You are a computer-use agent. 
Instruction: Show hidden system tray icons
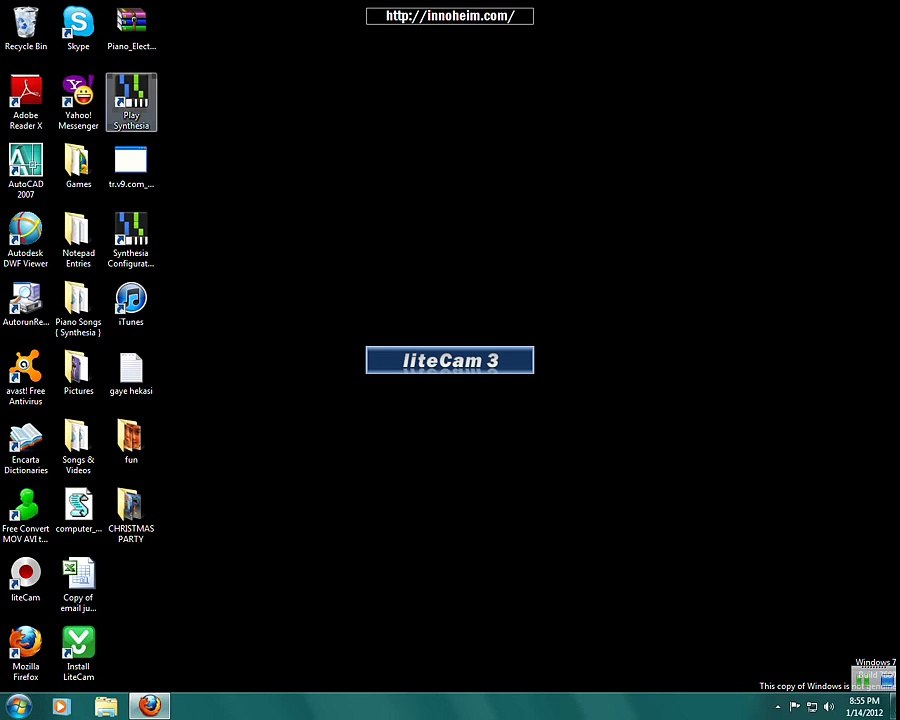coord(778,707)
